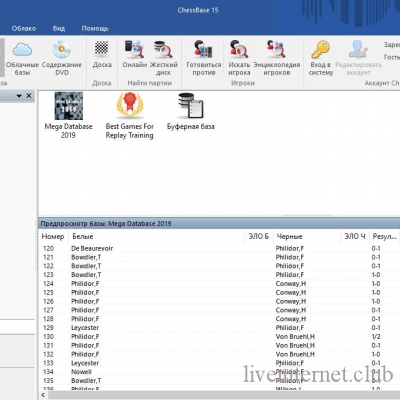
Task: Select Nowell in game 134
Action: (81, 372)
